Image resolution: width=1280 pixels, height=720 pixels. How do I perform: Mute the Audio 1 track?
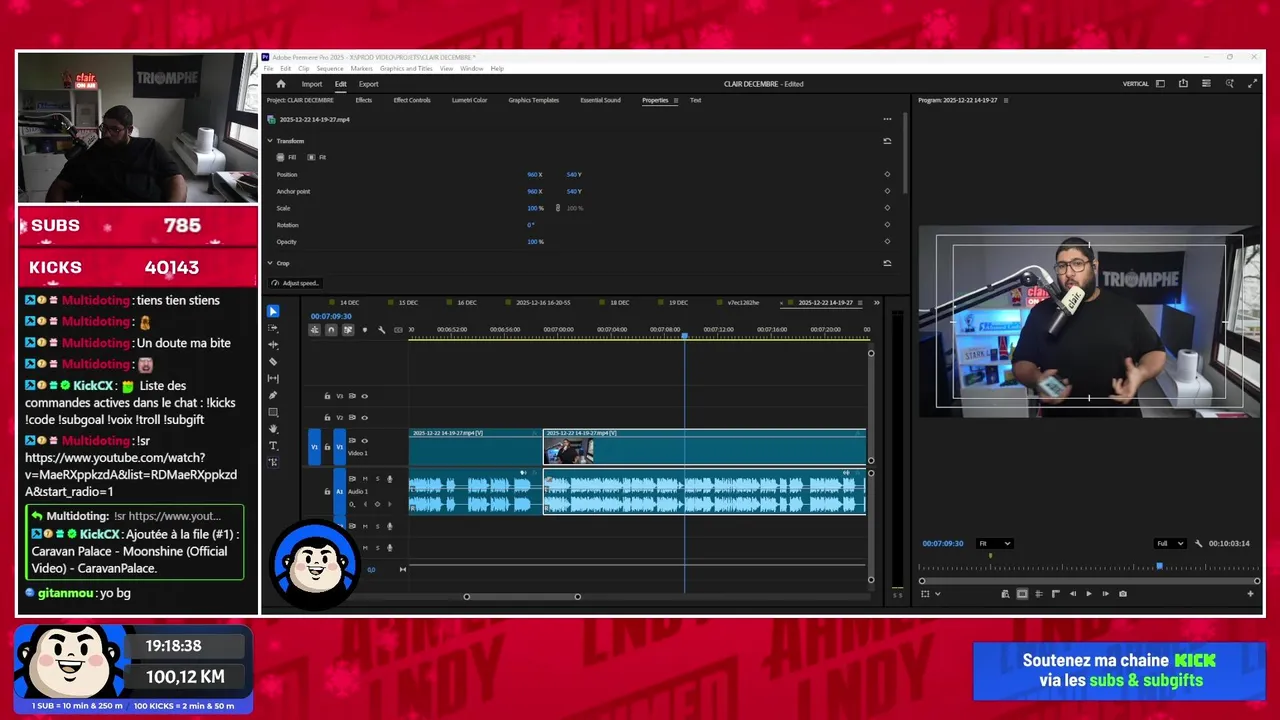point(365,479)
